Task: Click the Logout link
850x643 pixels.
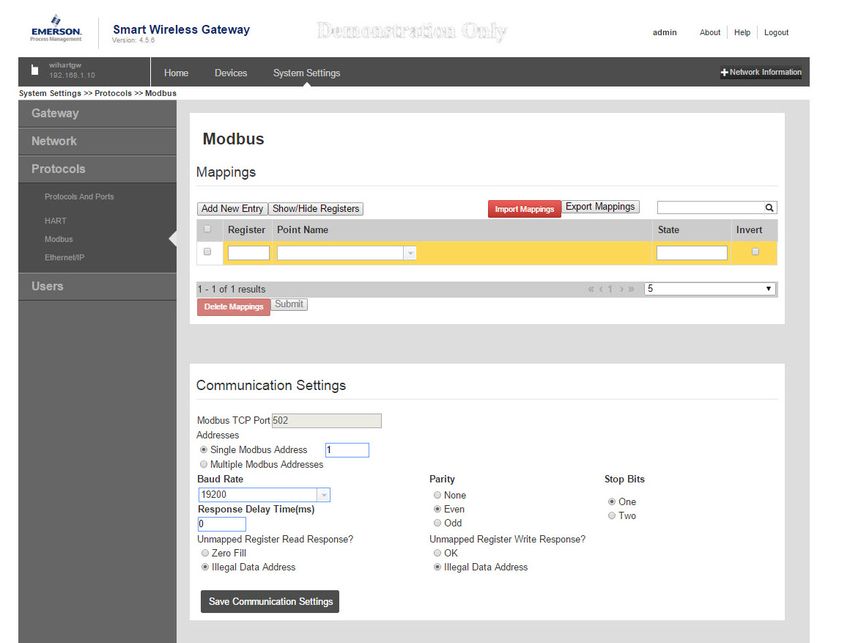Action: [x=776, y=33]
